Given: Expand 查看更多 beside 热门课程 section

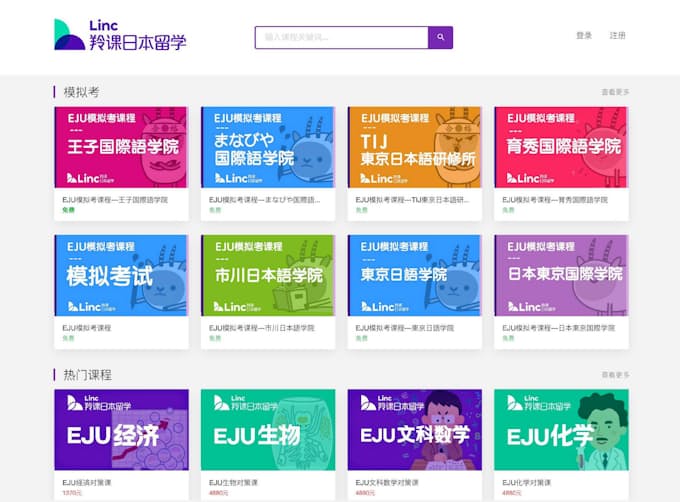Looking at the screenshot, I should click(615, 375).
